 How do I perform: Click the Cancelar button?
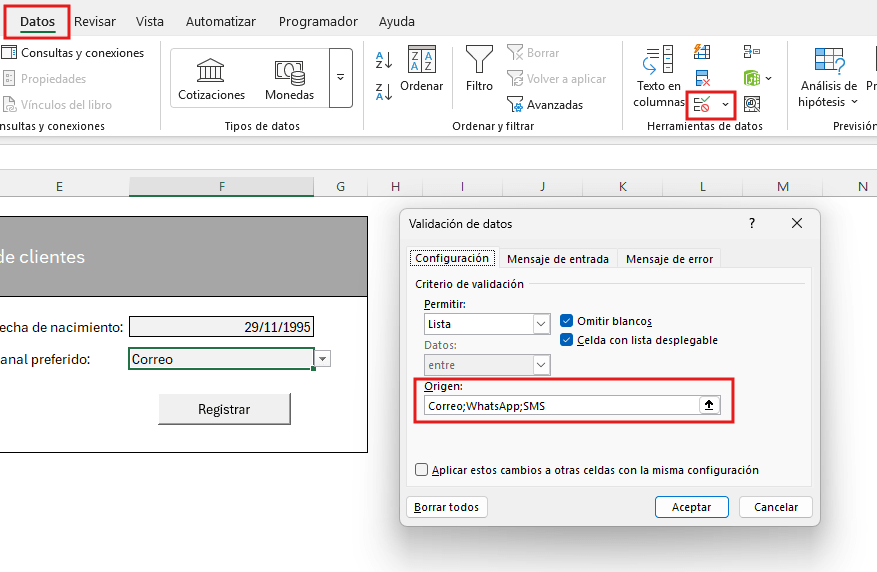tap(776, 507)
